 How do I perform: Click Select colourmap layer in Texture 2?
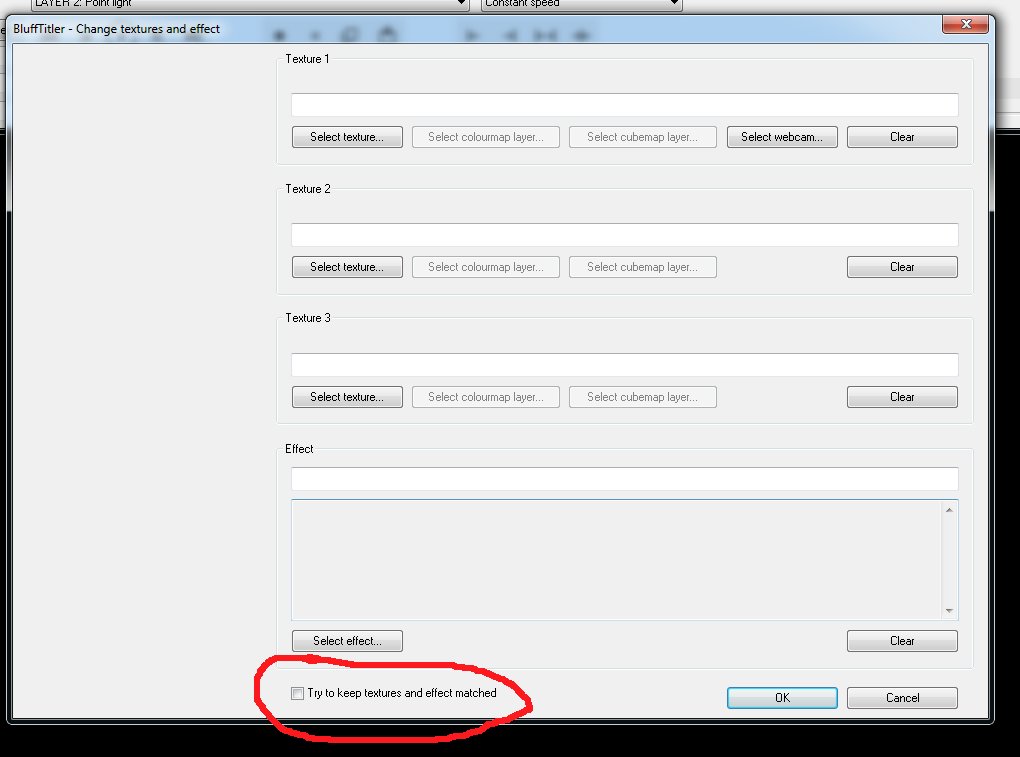click(485, 267)
